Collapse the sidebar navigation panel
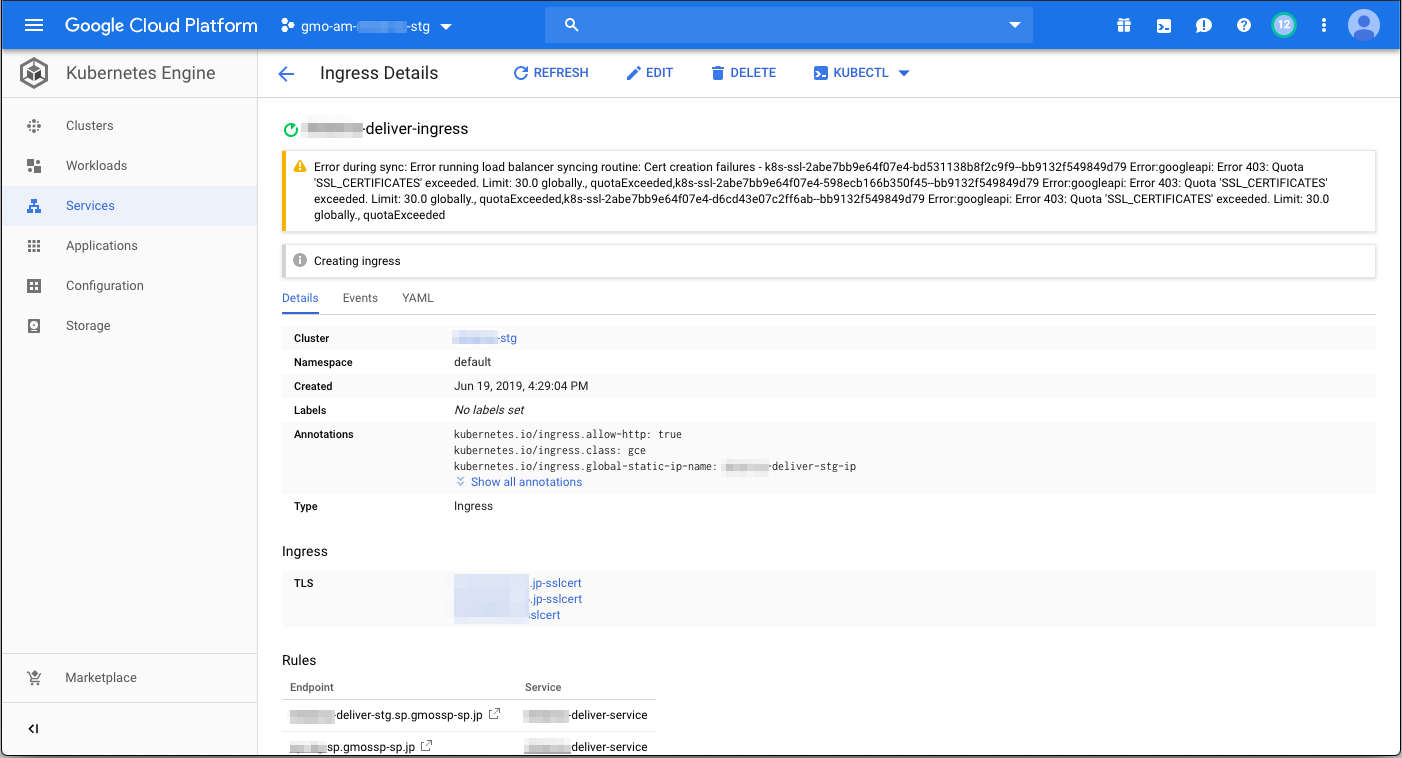The height and width of the screenshot is (758, 1402). [x=33, y=729]
